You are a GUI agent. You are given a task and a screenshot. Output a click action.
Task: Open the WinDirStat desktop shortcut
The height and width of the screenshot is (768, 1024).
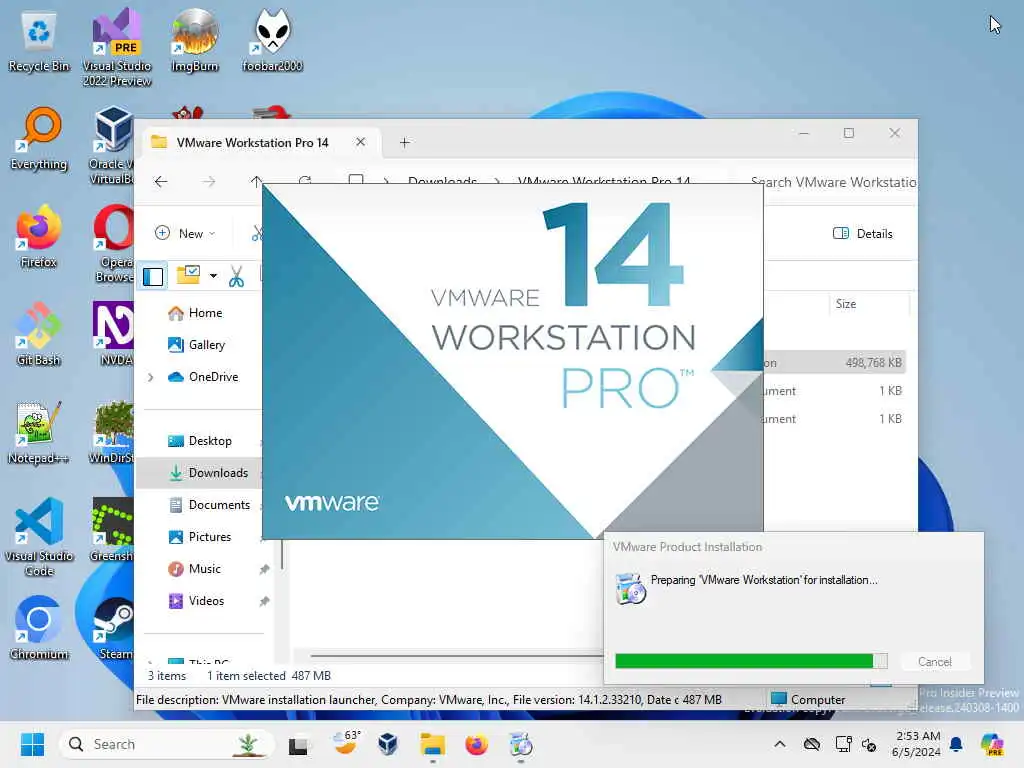pyautogui.click(x=112, y=432)
